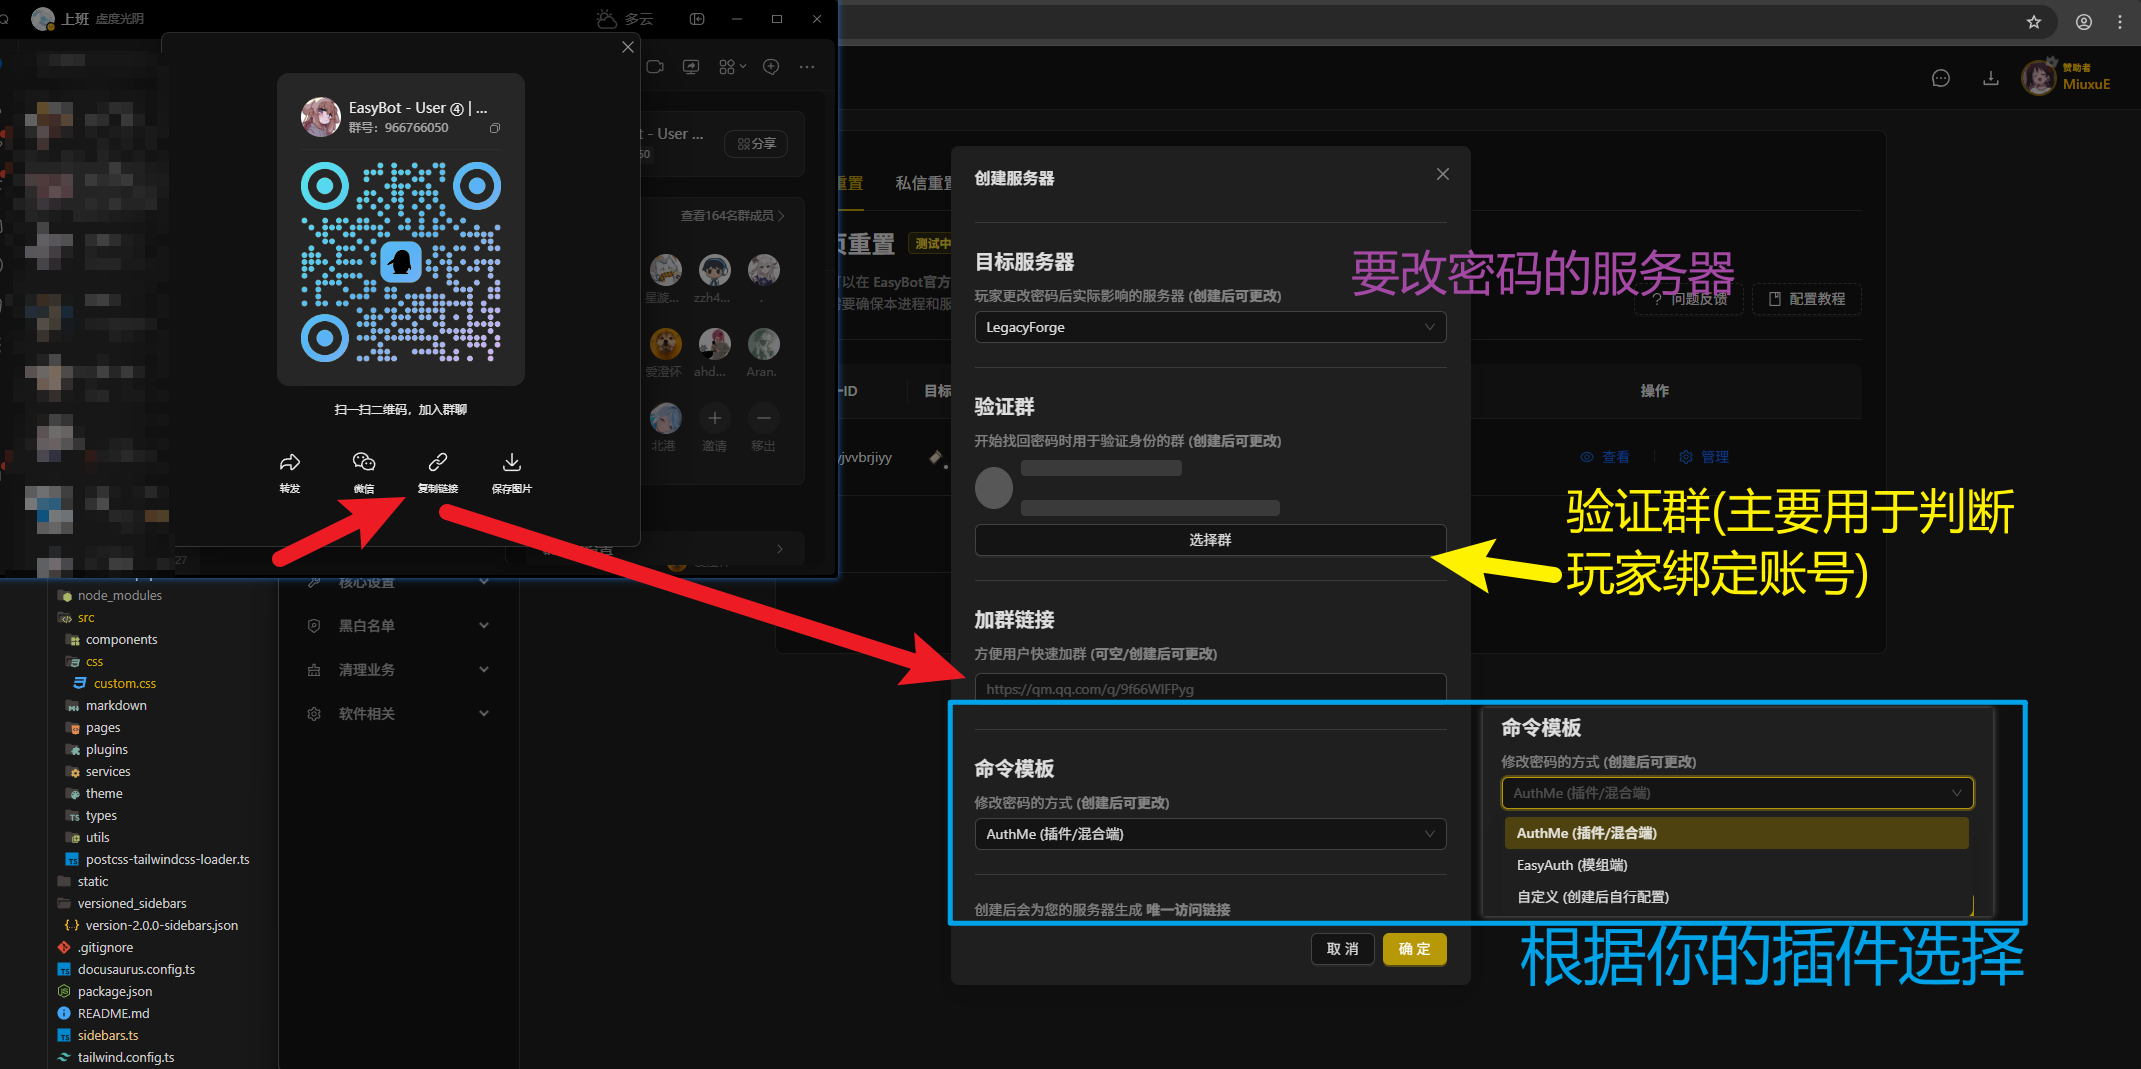Viewport: 2141px width, 1069px height.
Task: Confirm with the 确定 button
Action: point(1413,949)
